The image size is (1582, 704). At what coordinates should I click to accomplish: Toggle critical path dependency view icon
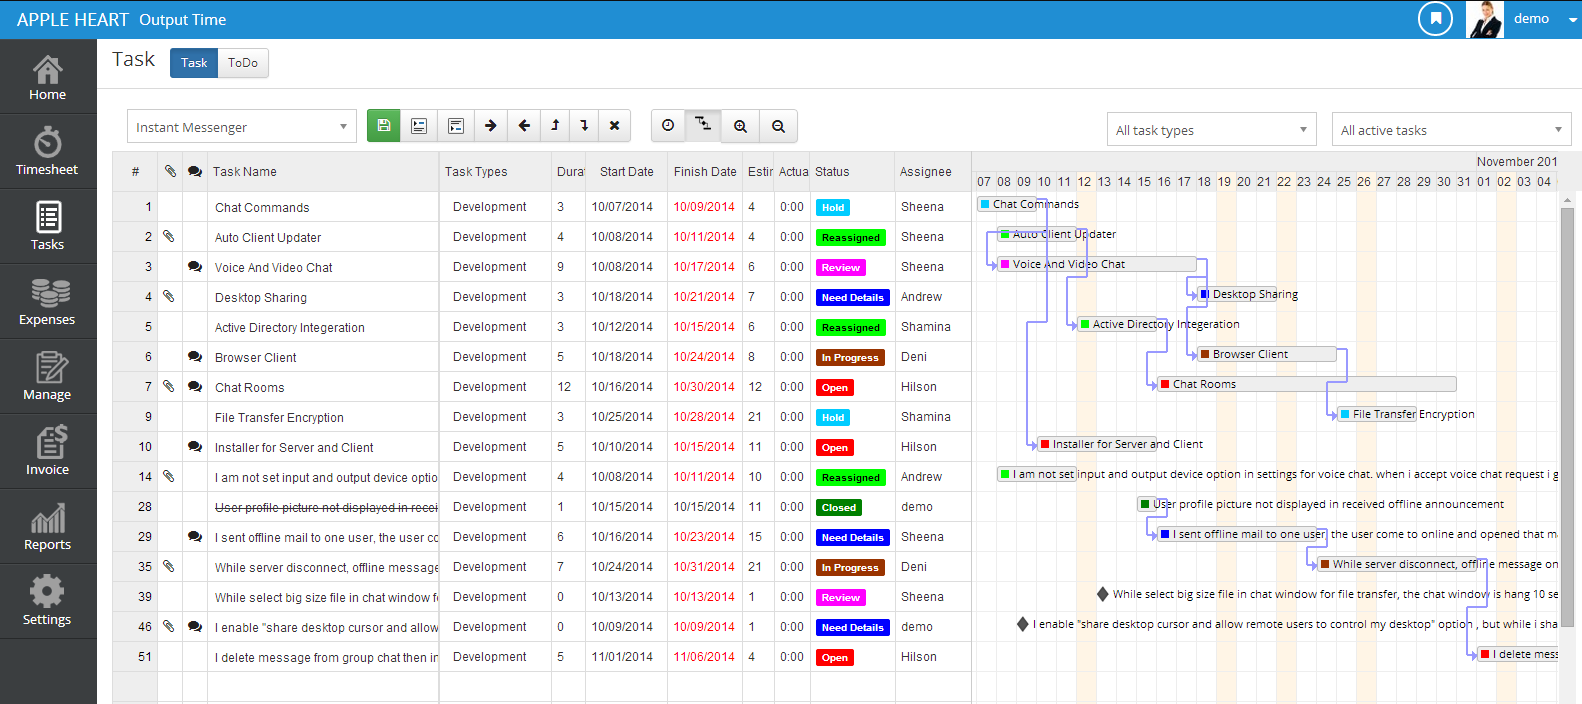pyautogui.click(x=704, y=126)
